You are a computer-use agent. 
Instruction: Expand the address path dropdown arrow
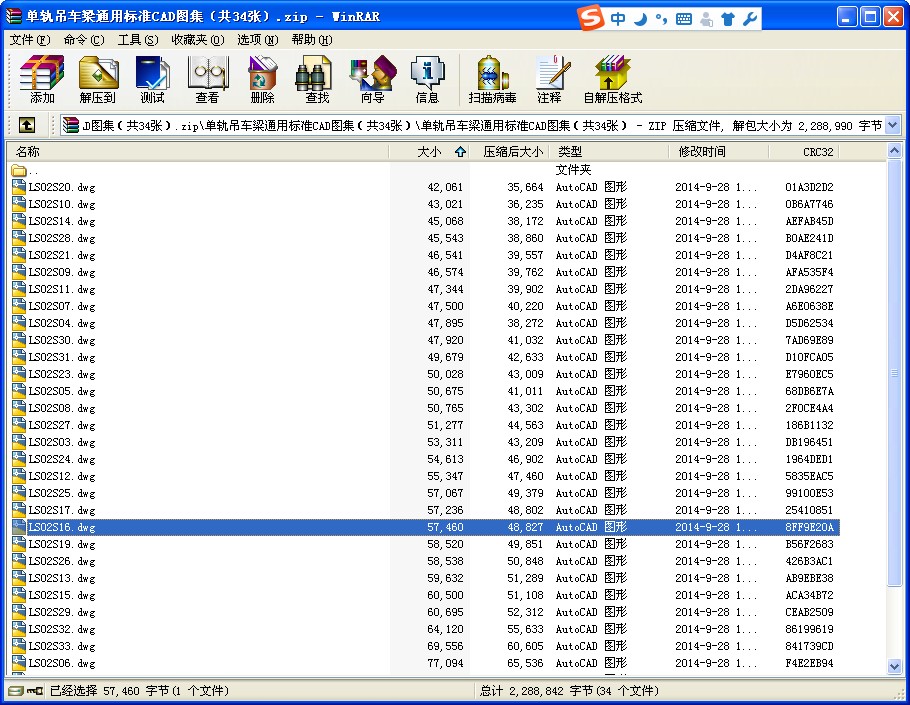(892, 125)
